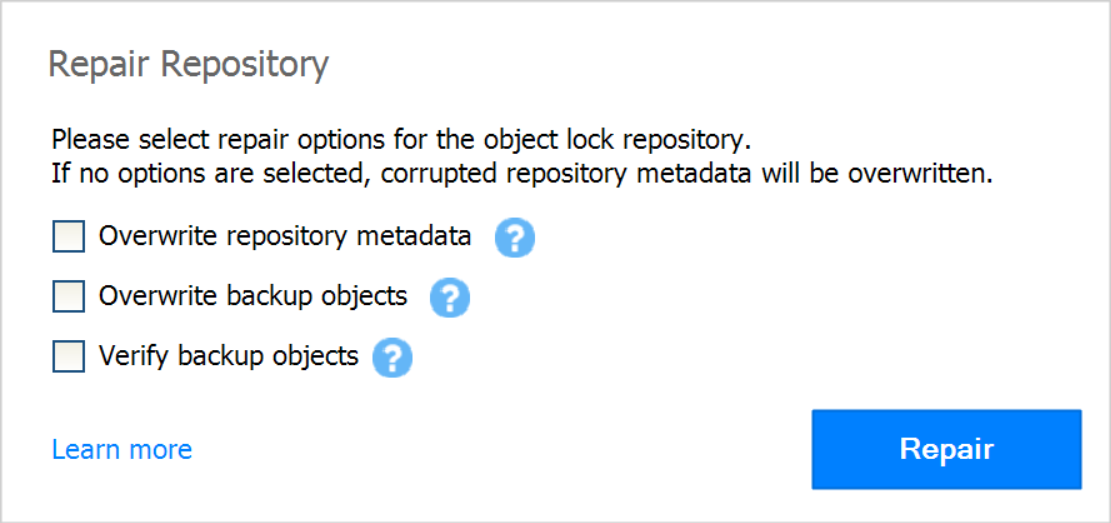
Task: Click question mark next to metadata option
Action: coord(514,237)
